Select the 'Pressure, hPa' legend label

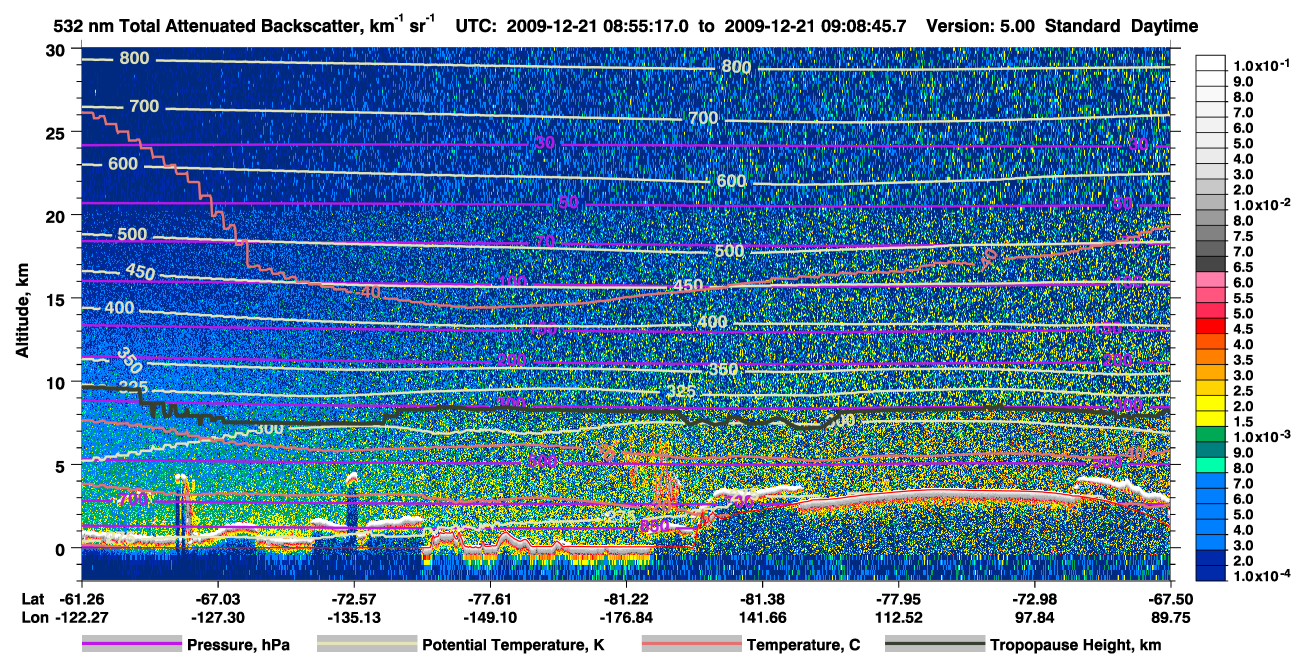click(238, 646)
